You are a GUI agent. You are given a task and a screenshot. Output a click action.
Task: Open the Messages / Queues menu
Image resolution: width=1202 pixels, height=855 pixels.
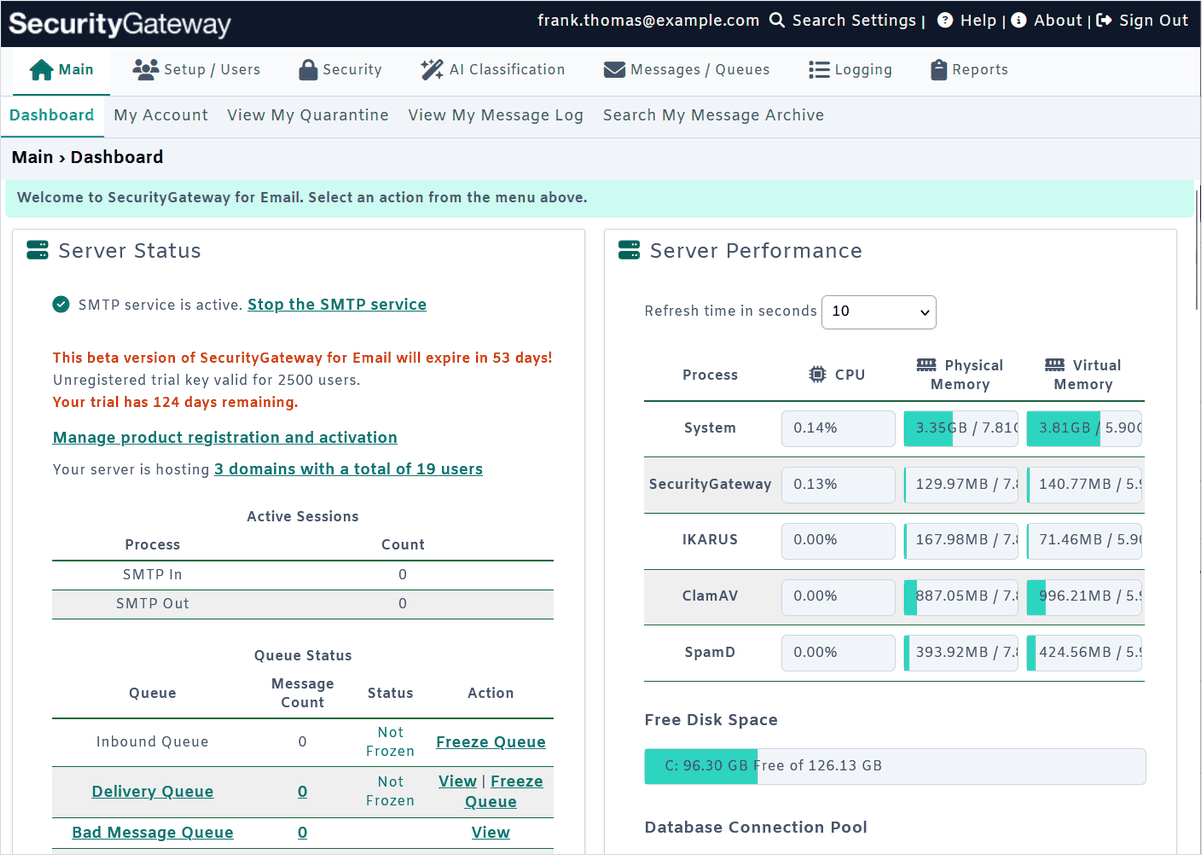point(687,70)
